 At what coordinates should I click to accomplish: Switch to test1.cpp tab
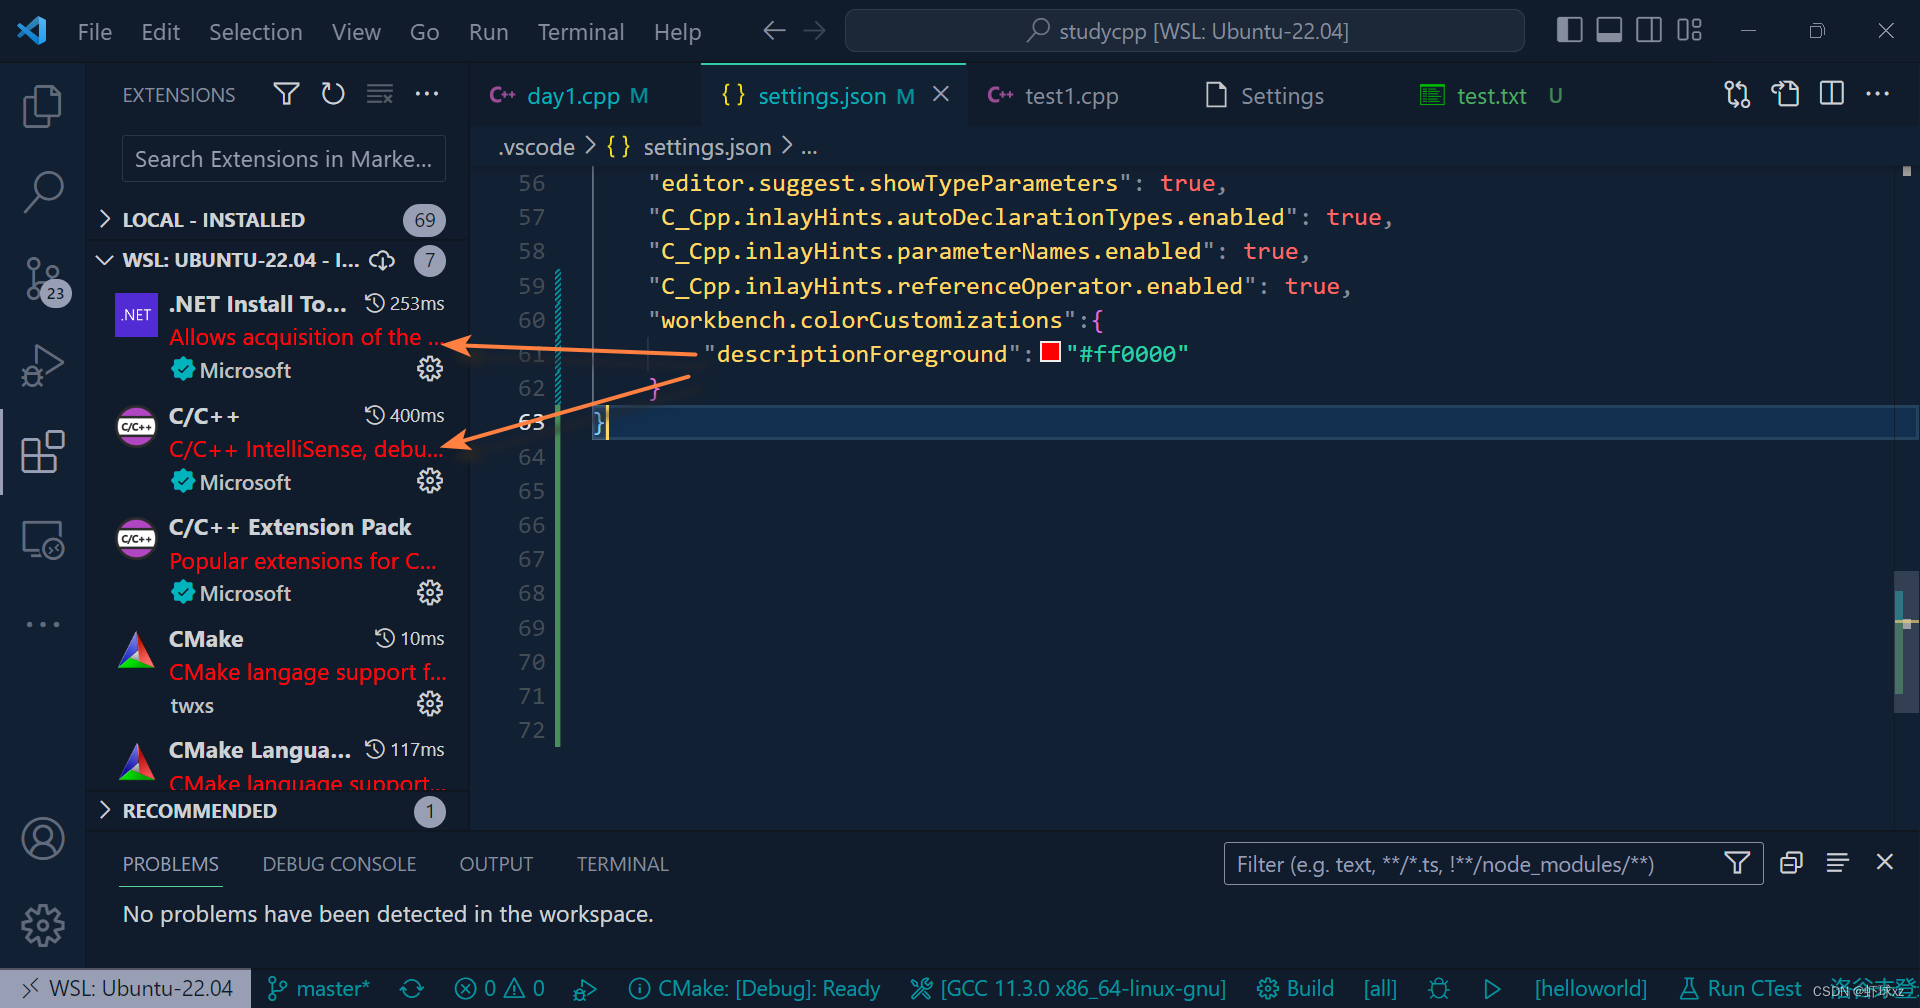pos(1070,96)
